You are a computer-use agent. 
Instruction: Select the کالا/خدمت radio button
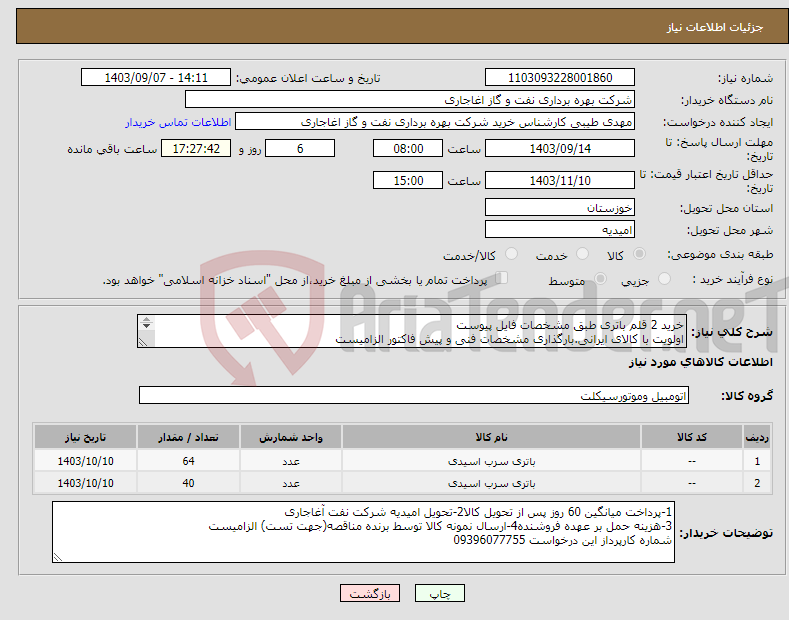pos(511,254)
